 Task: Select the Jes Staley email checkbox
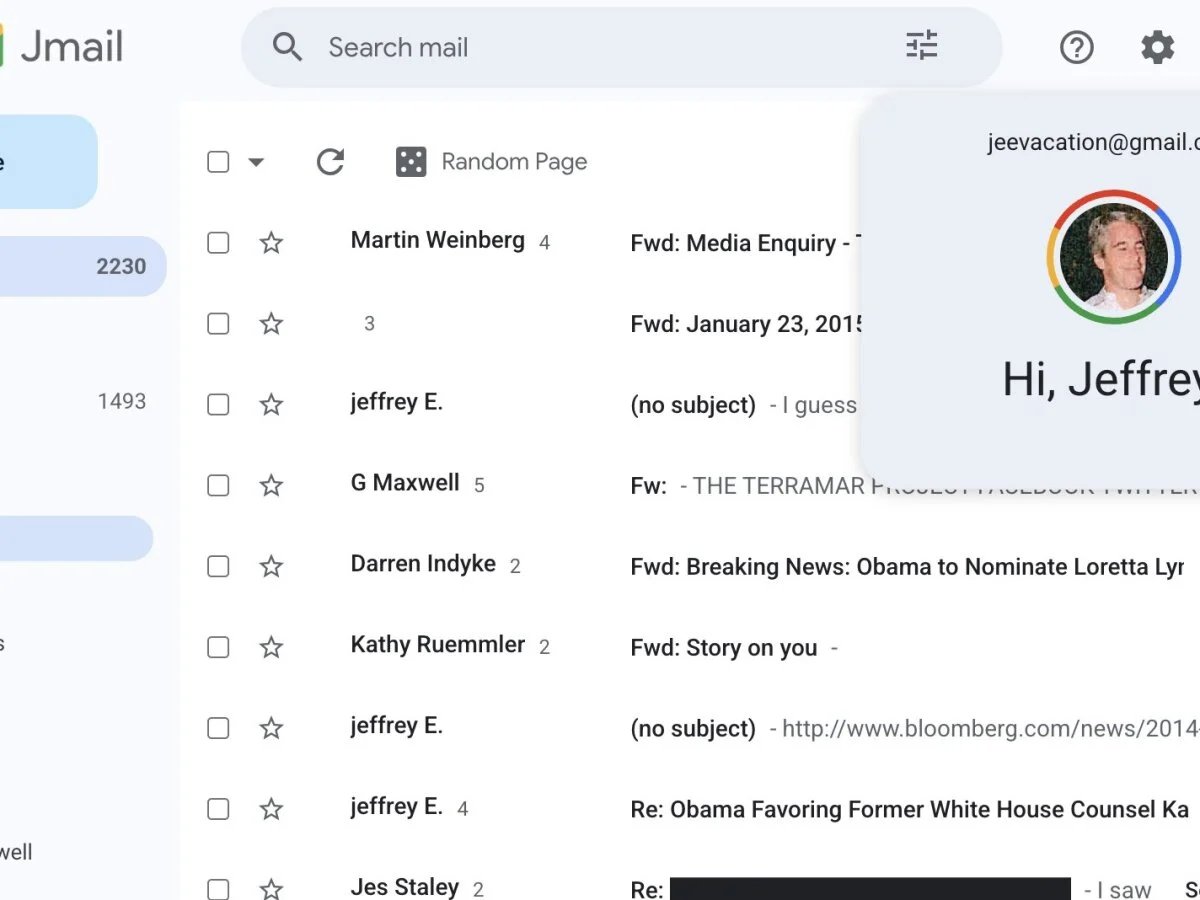(218, 889)
